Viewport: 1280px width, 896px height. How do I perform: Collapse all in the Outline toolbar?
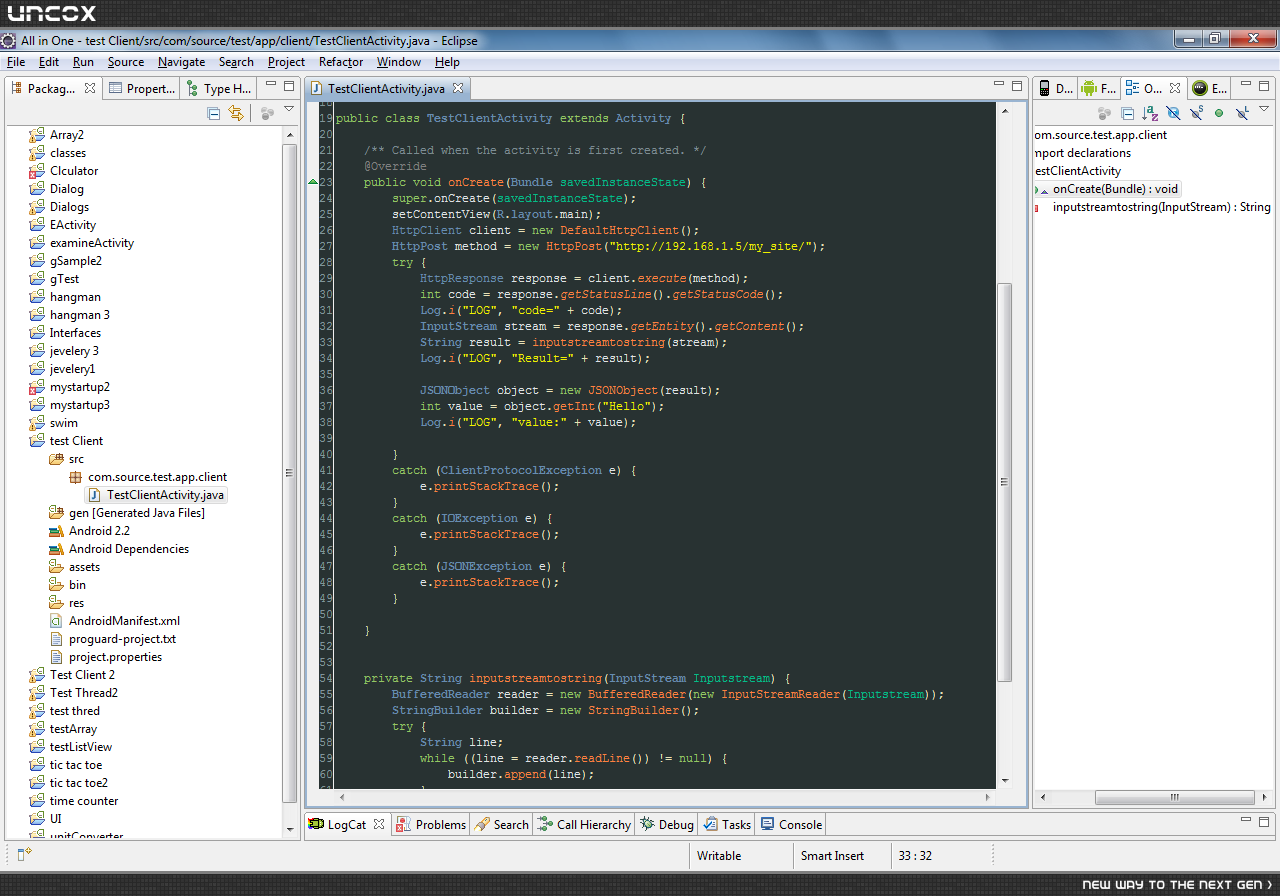1128,113
